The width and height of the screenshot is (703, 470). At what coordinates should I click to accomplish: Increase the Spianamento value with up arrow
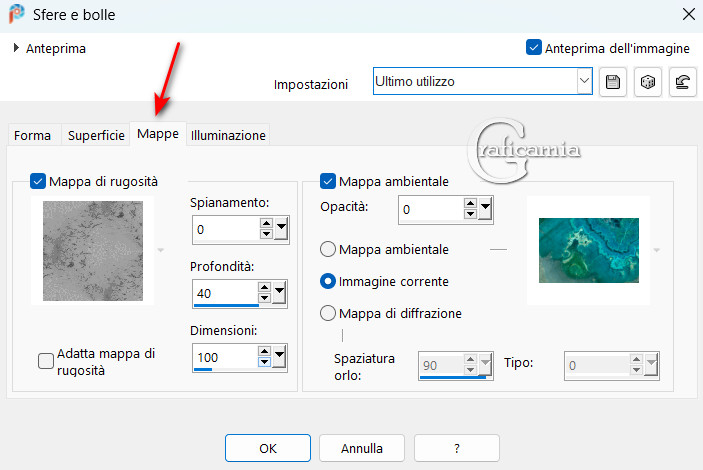pos(266,223)
